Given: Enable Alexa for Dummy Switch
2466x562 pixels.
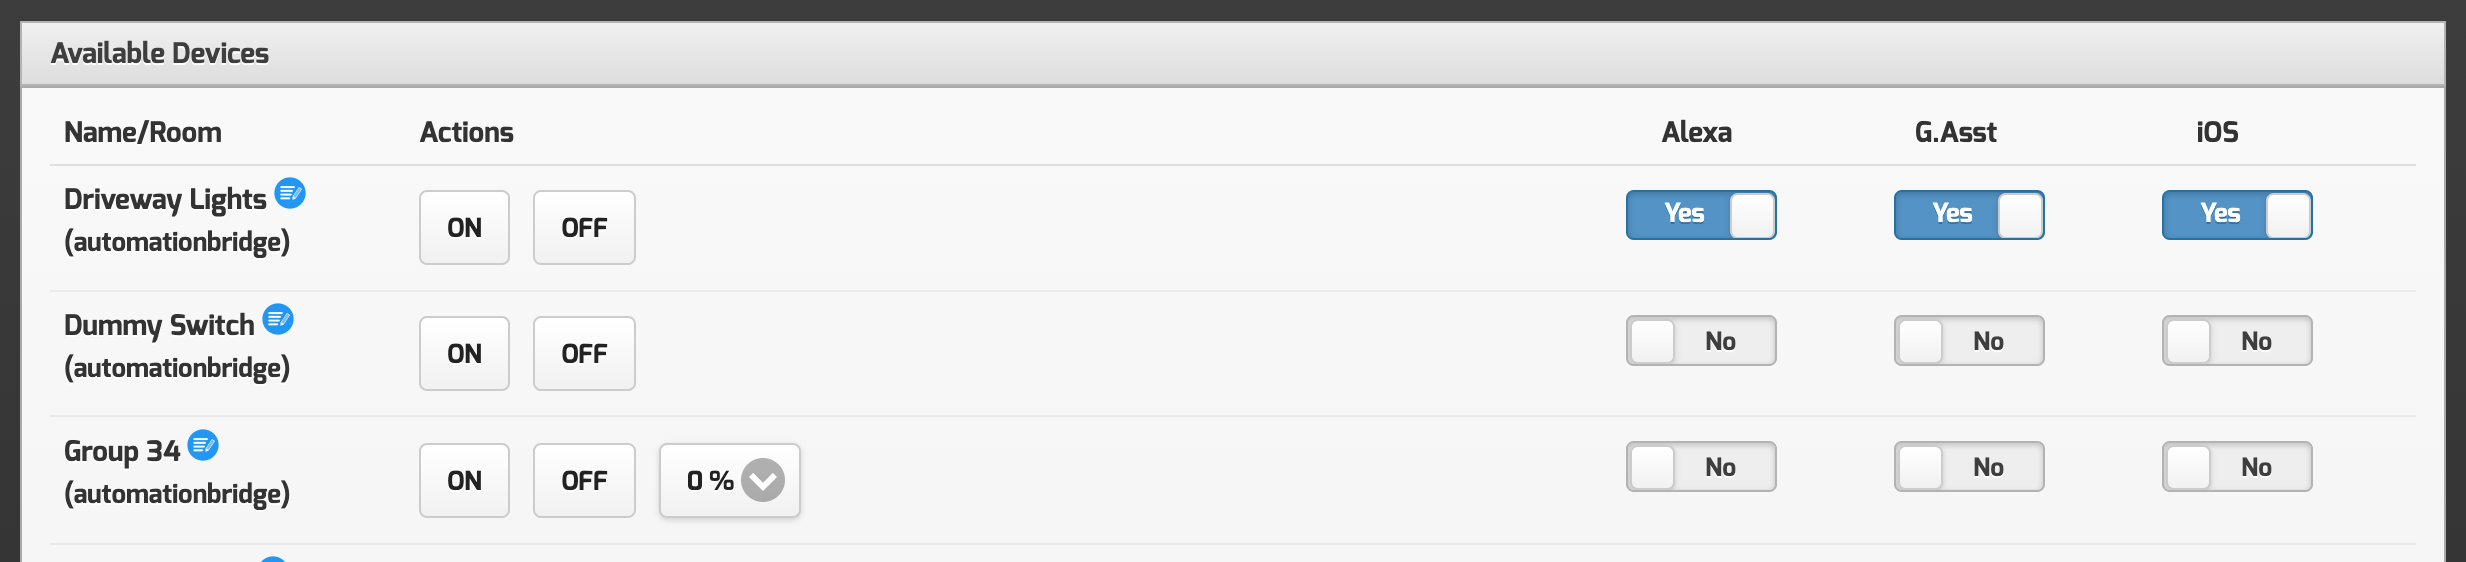Looking at the screenshot, I should [x=1700, y=341].
